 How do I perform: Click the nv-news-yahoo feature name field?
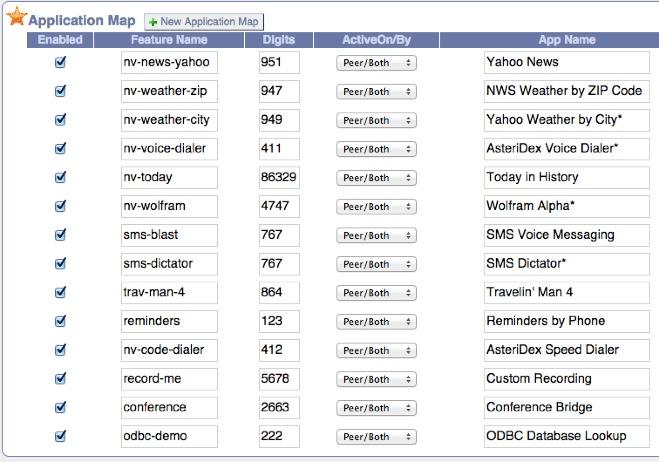pos(169,62)
